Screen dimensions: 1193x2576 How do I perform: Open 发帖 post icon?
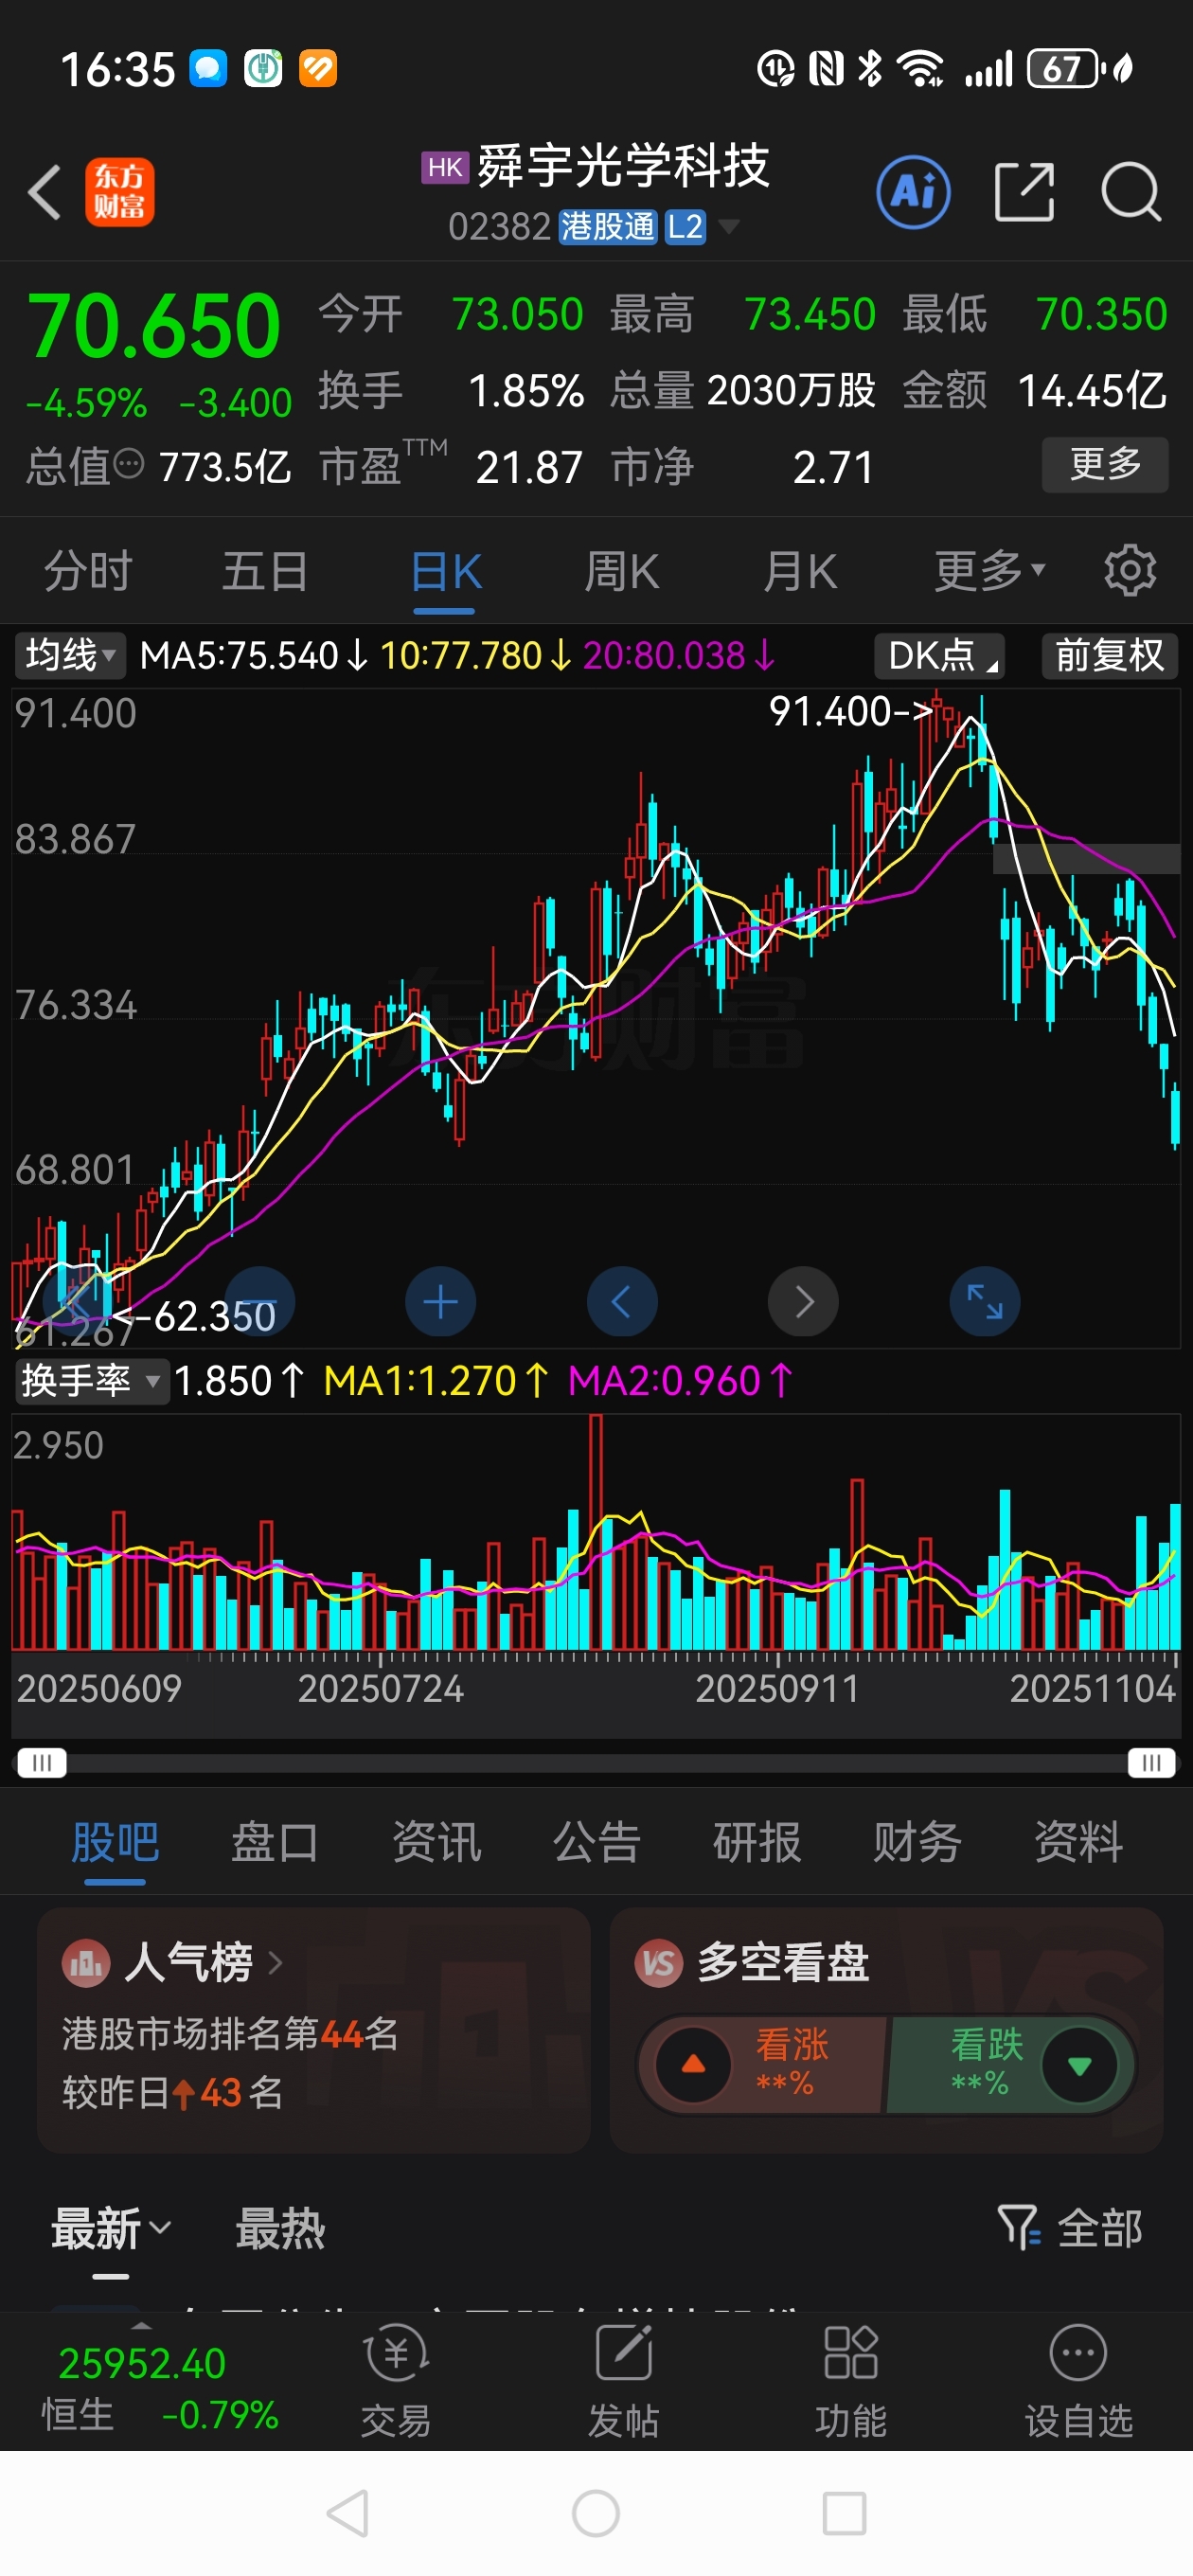point(624,2380)
